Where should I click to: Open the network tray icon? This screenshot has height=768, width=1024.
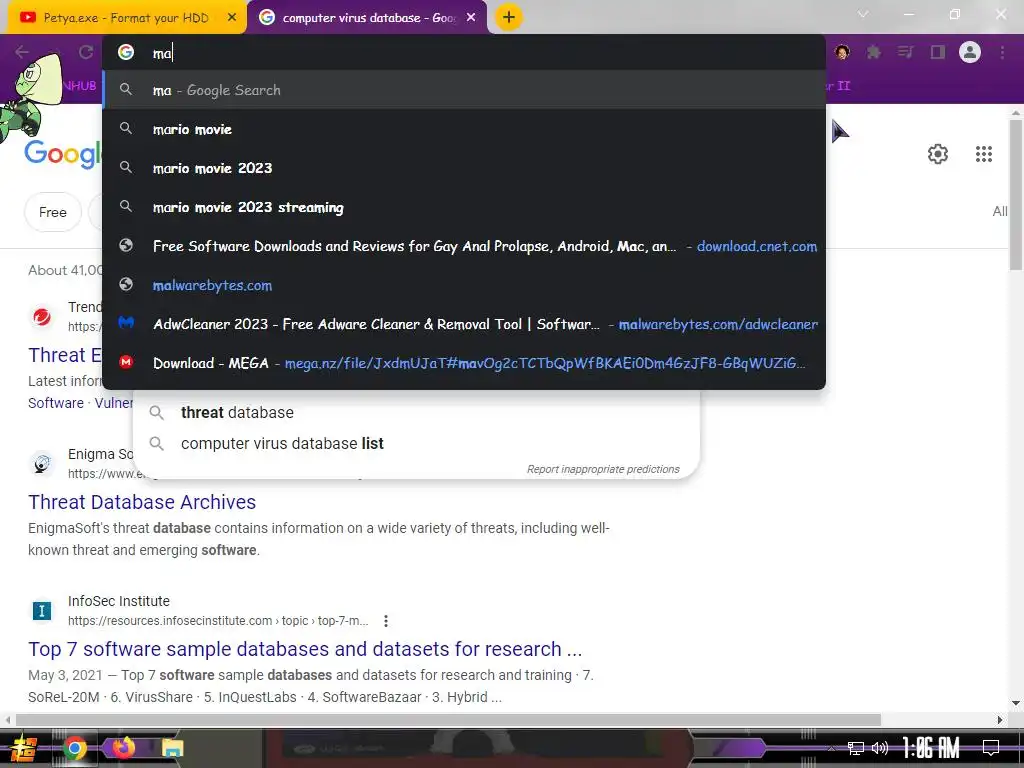[856, 748]
